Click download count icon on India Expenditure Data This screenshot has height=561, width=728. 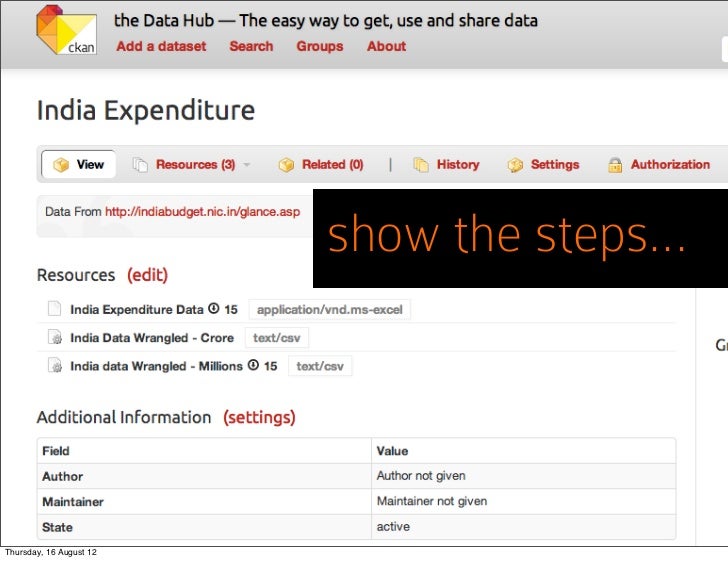[214, 308]
